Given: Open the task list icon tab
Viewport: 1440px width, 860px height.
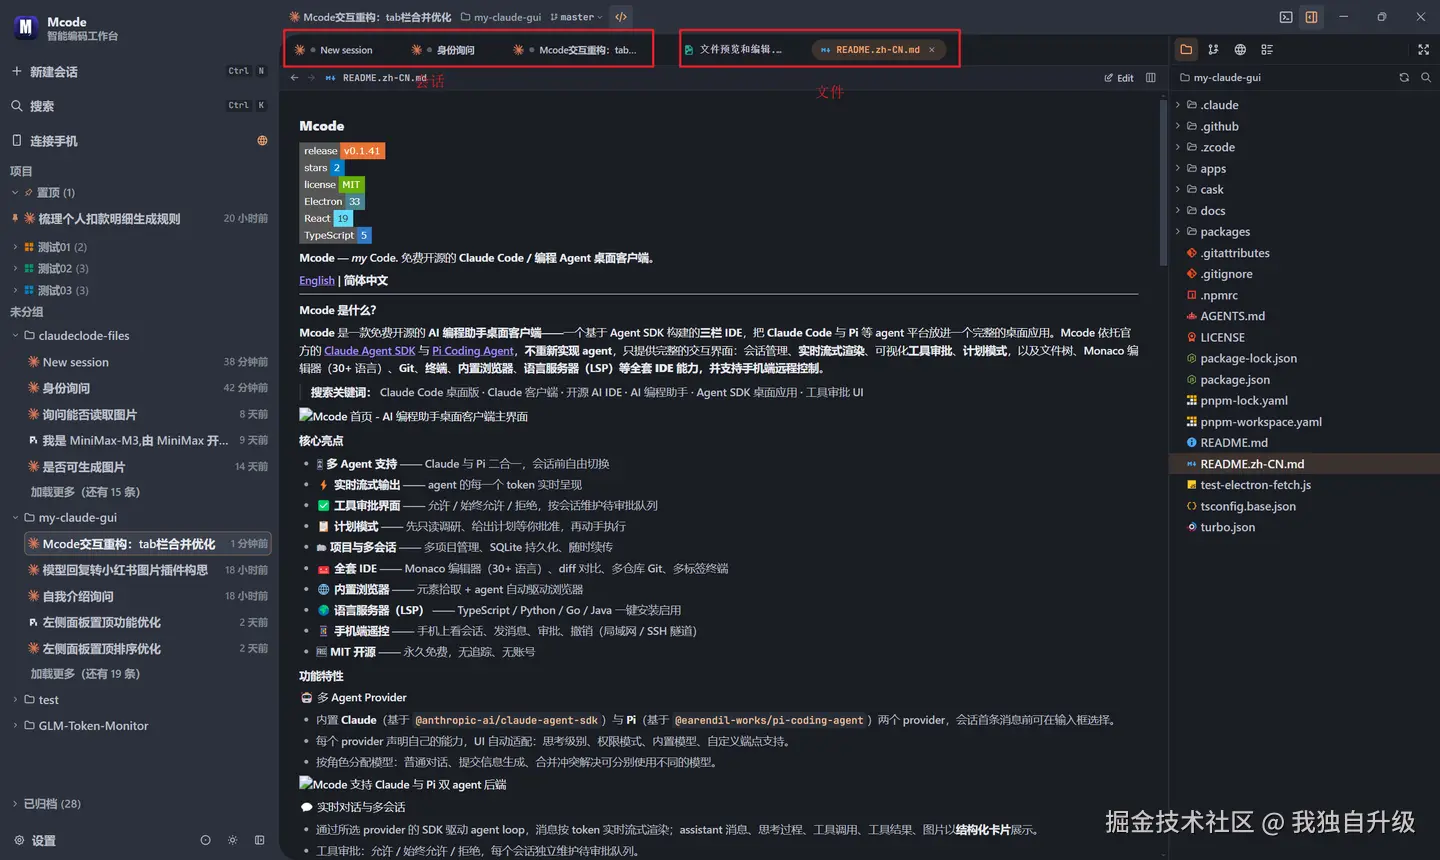Looking at the screenshot, I should (x=1267, y=49).
